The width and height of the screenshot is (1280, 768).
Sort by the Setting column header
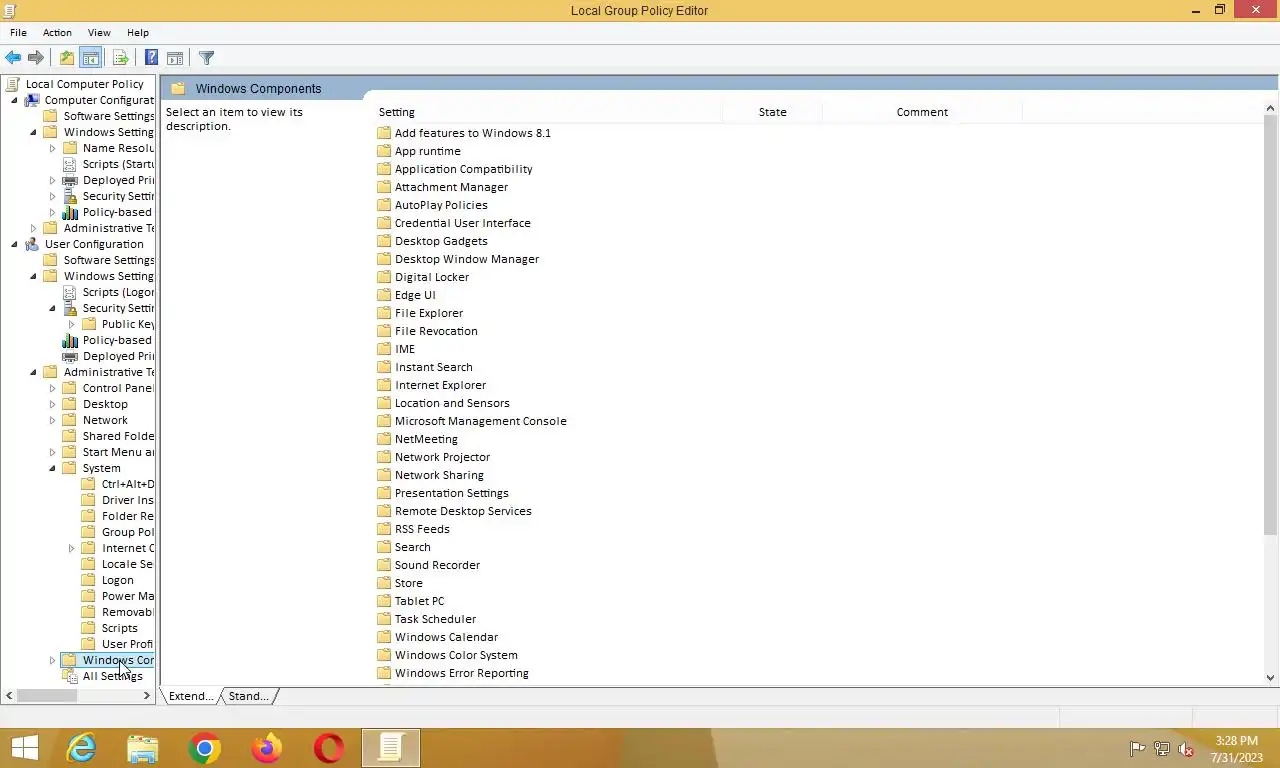click(548, 112)
